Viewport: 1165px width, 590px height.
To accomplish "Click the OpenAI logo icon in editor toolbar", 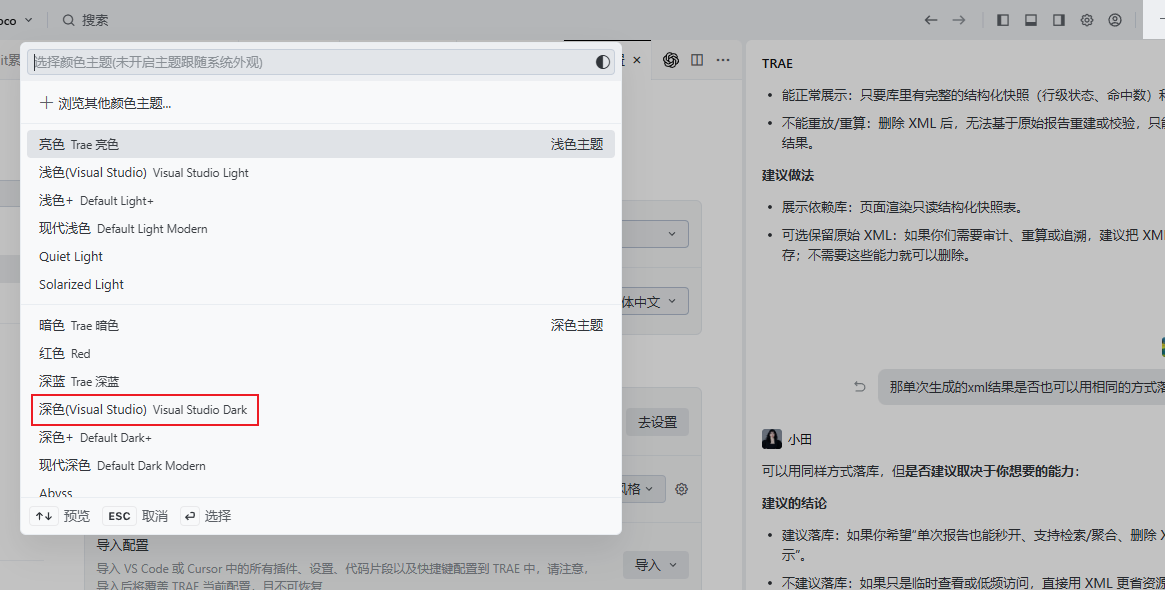I will (671, 60).
